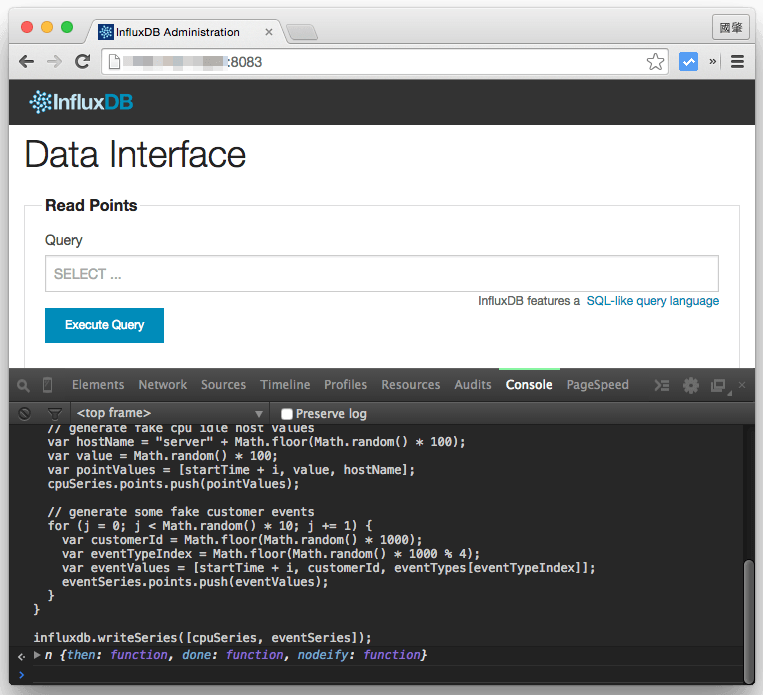The height and width of the screenshot is (695, 763).
Task: Click the 'Data Interface' heading
Action: point(135,155)
